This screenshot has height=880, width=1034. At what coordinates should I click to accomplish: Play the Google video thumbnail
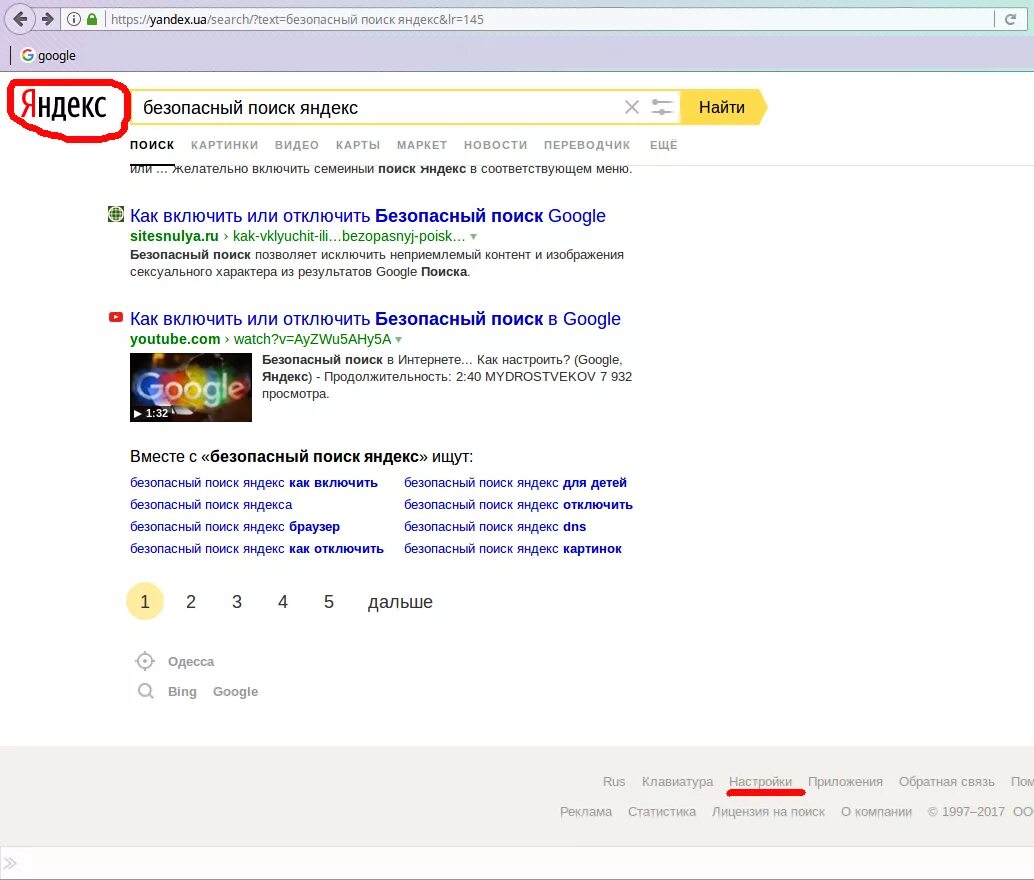(x=191, y=387)
